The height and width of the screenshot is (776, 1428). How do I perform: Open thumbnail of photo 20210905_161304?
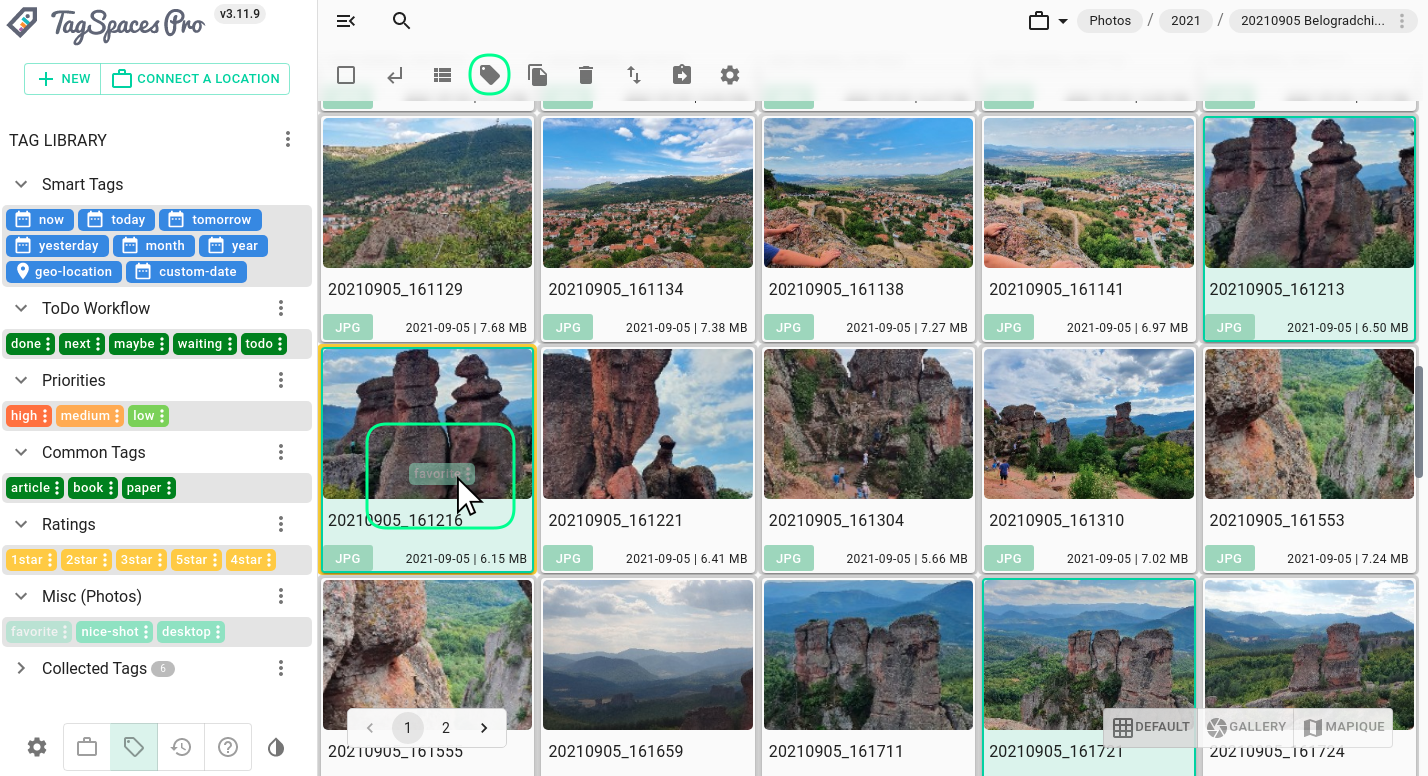tap(868, 423)
